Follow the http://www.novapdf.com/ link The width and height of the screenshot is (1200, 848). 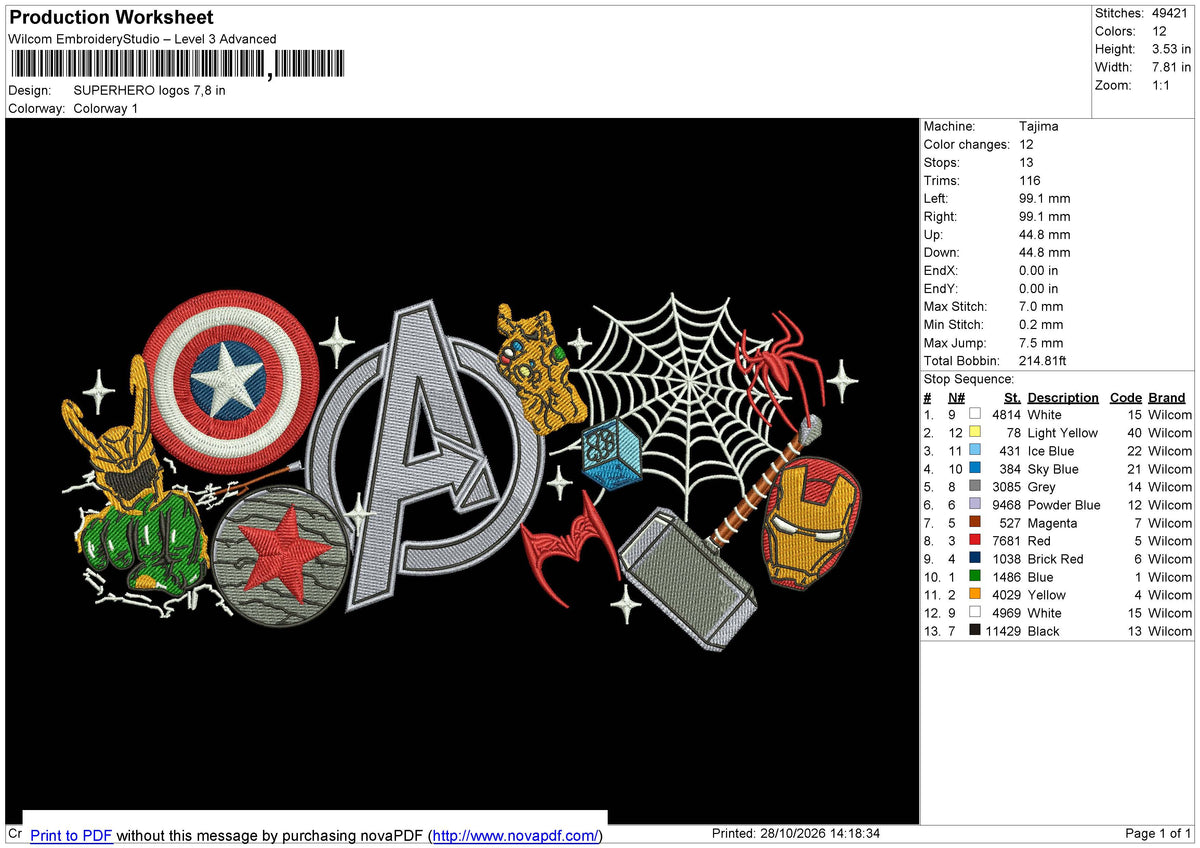[516, 836]
